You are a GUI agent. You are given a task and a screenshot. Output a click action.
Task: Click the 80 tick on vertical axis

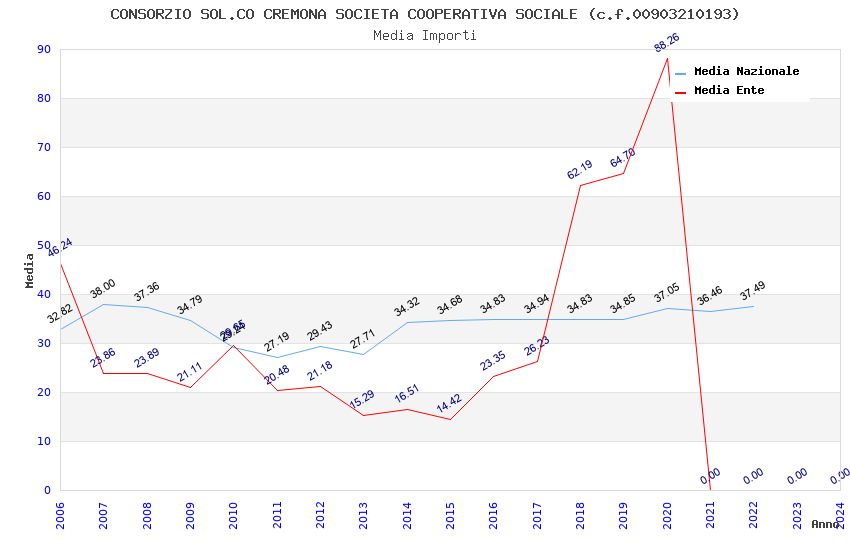pos(44,98)
